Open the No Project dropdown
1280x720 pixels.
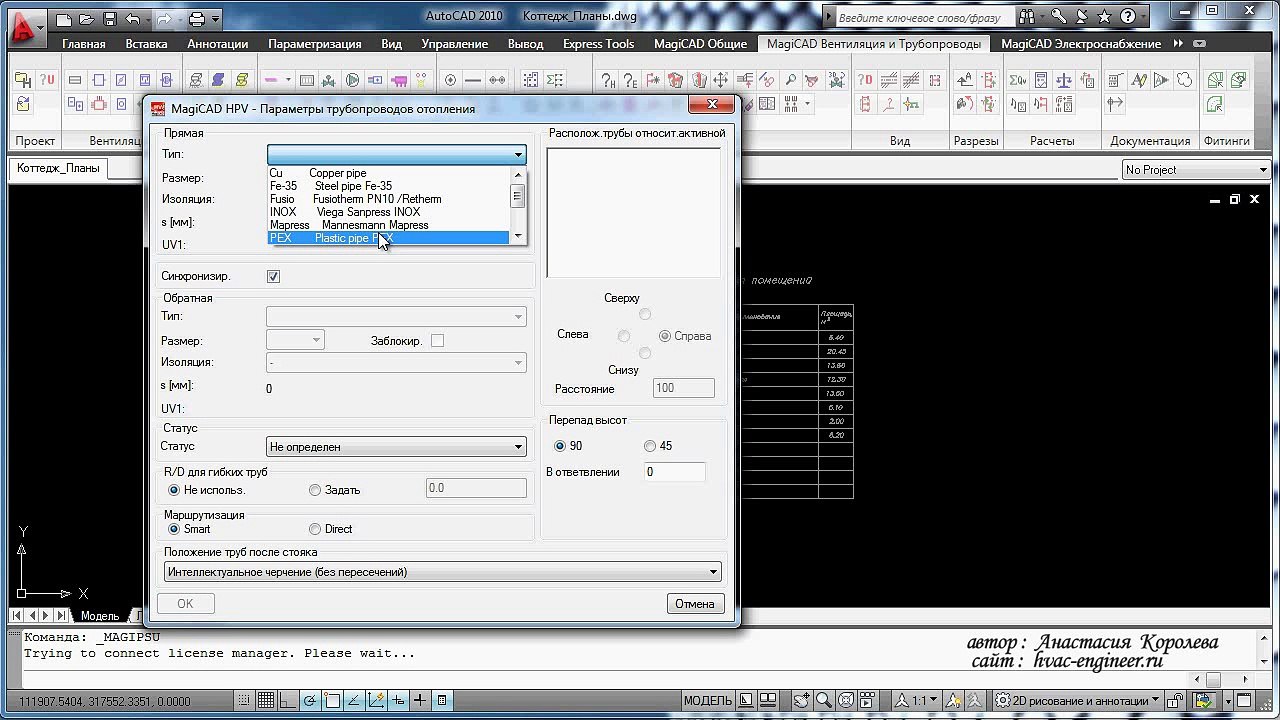click(1196, 170)
